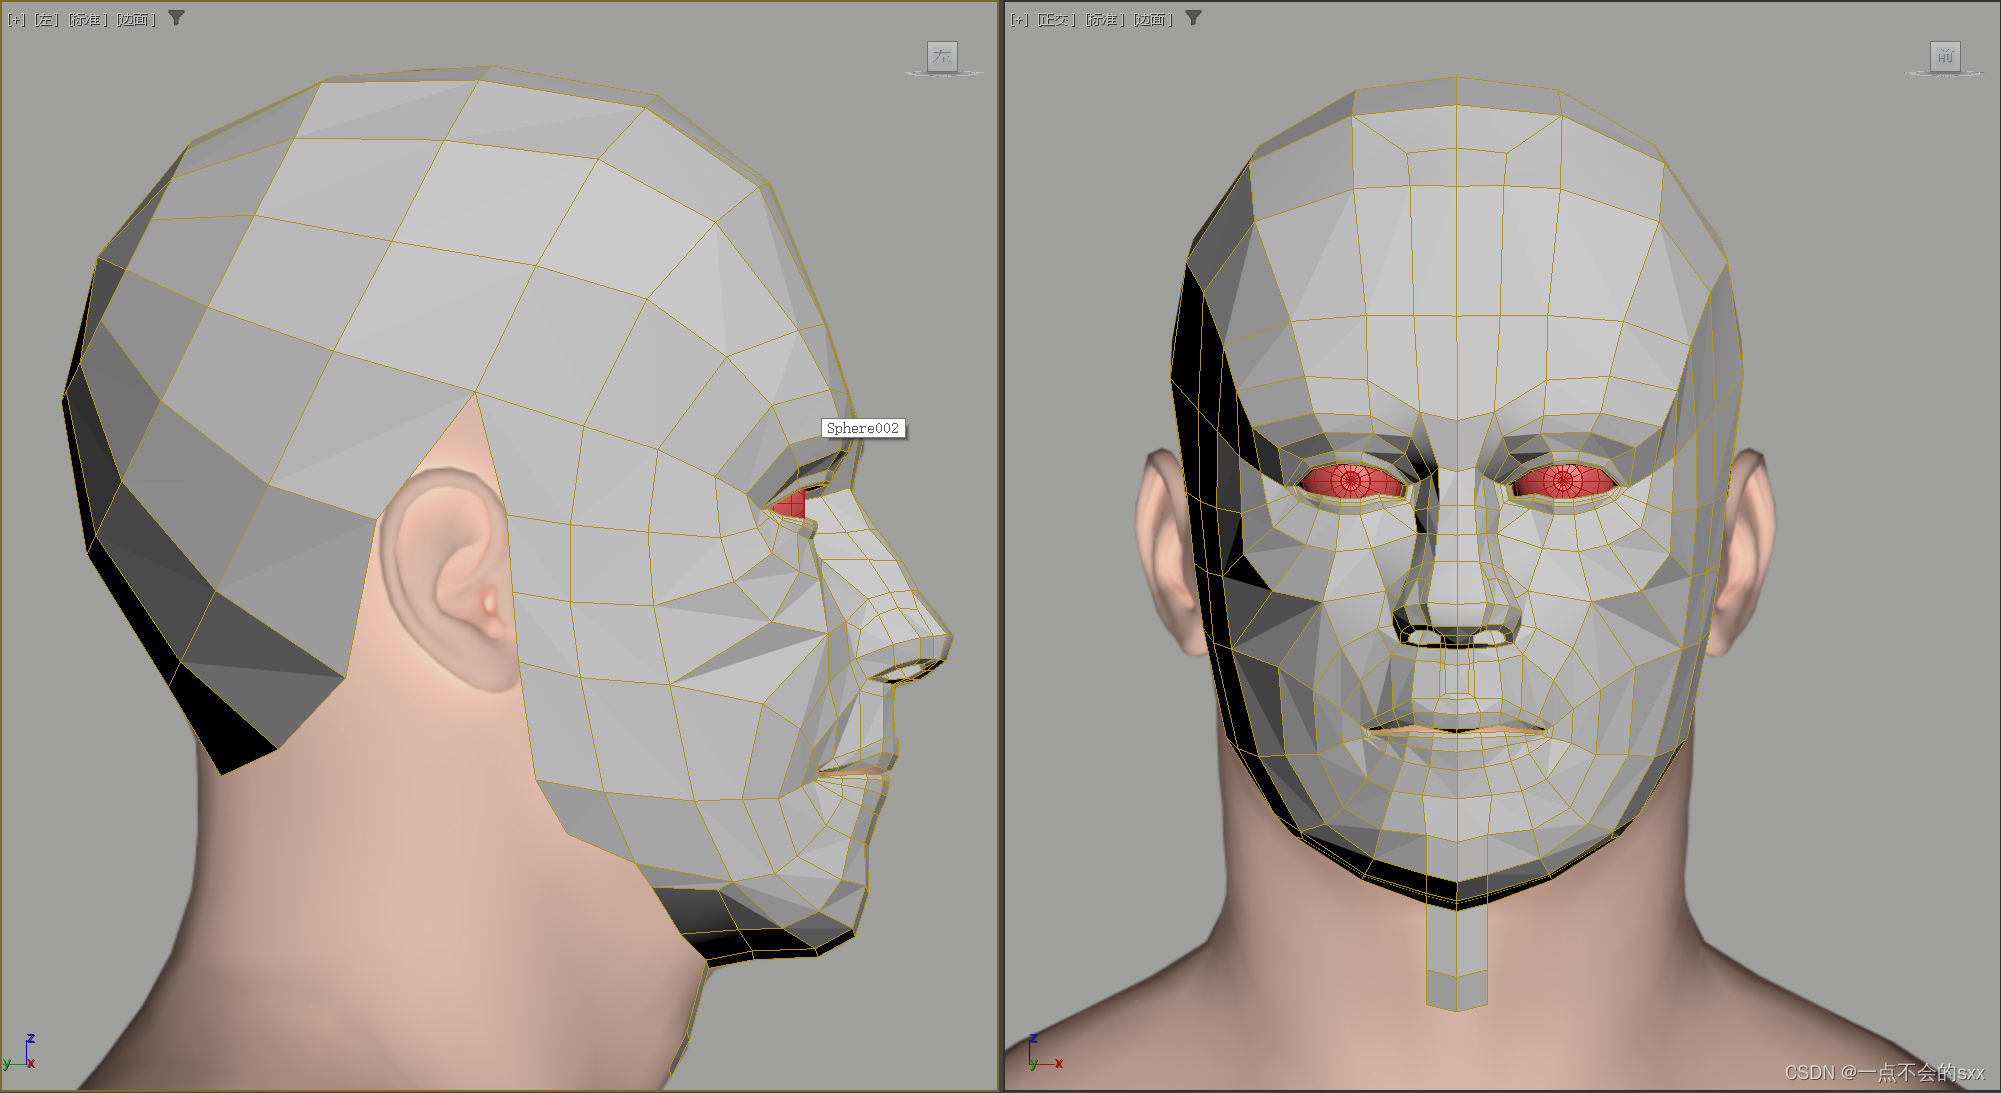Viewport: 2001px width, 1093px height.
Task: Click the Sphere002 tooltip label
Action: click(862, 428)
